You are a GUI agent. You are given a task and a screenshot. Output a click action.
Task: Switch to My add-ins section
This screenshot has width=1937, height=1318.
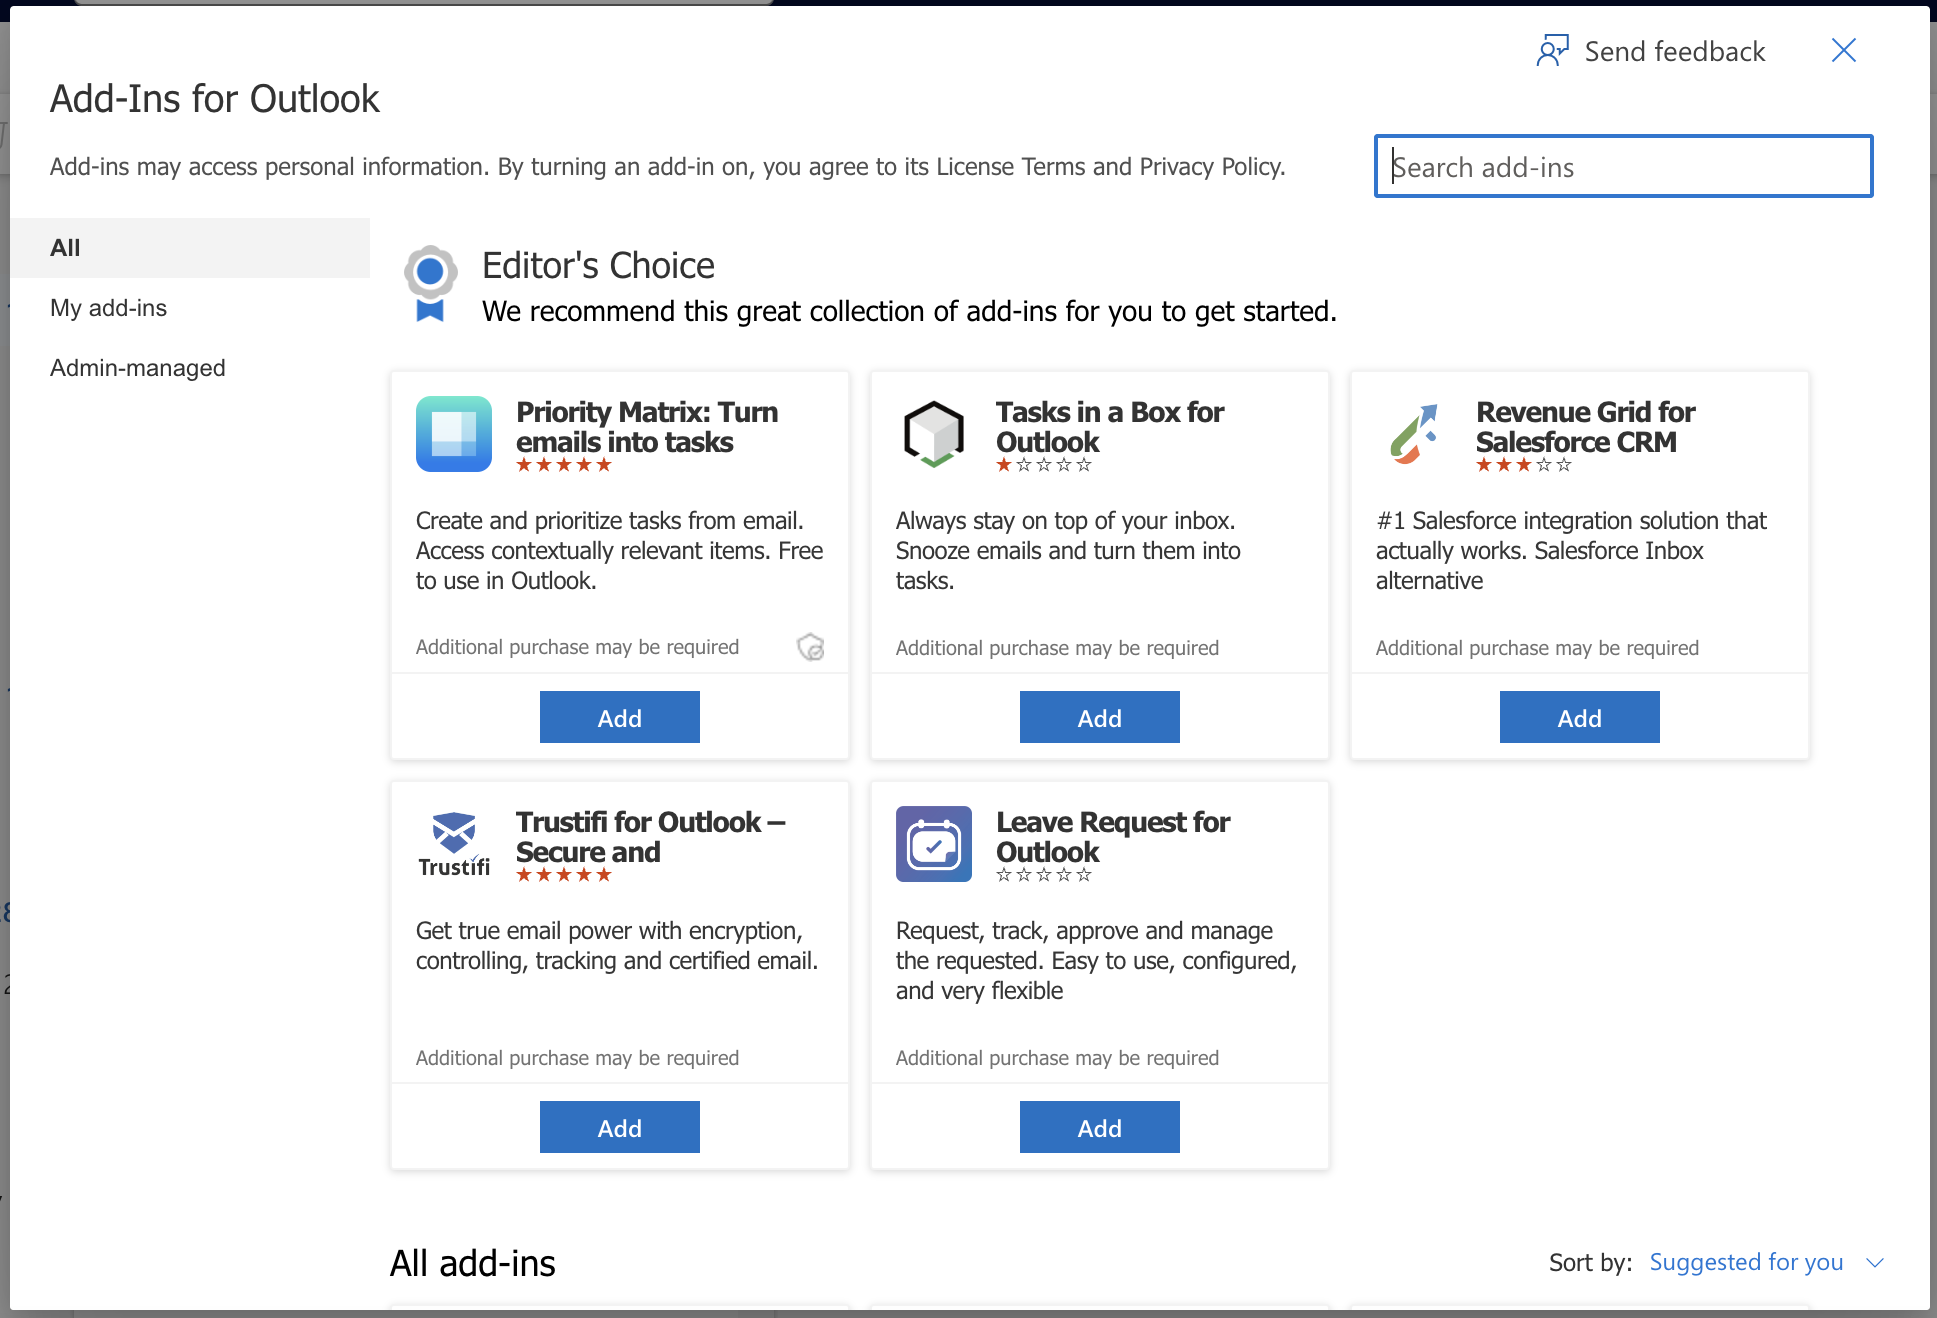(x=108, y=308)
